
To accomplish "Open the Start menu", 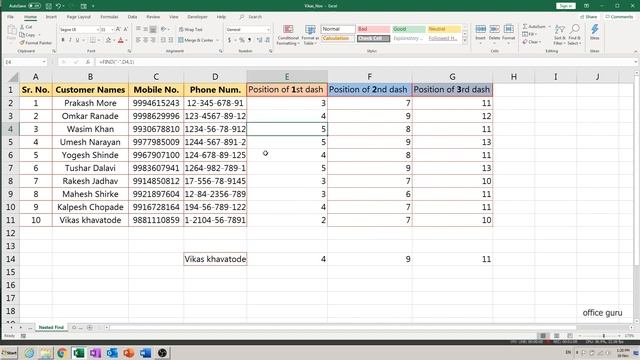I will point(9,353).
